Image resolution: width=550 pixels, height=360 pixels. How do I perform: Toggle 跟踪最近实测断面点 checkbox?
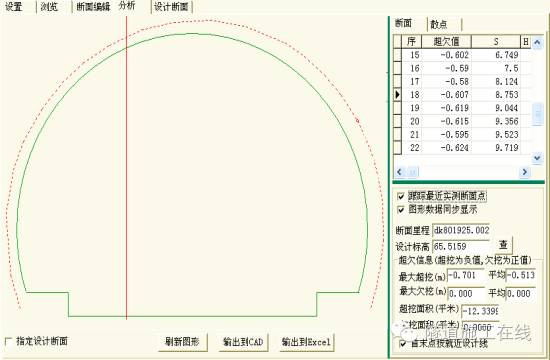401,196
